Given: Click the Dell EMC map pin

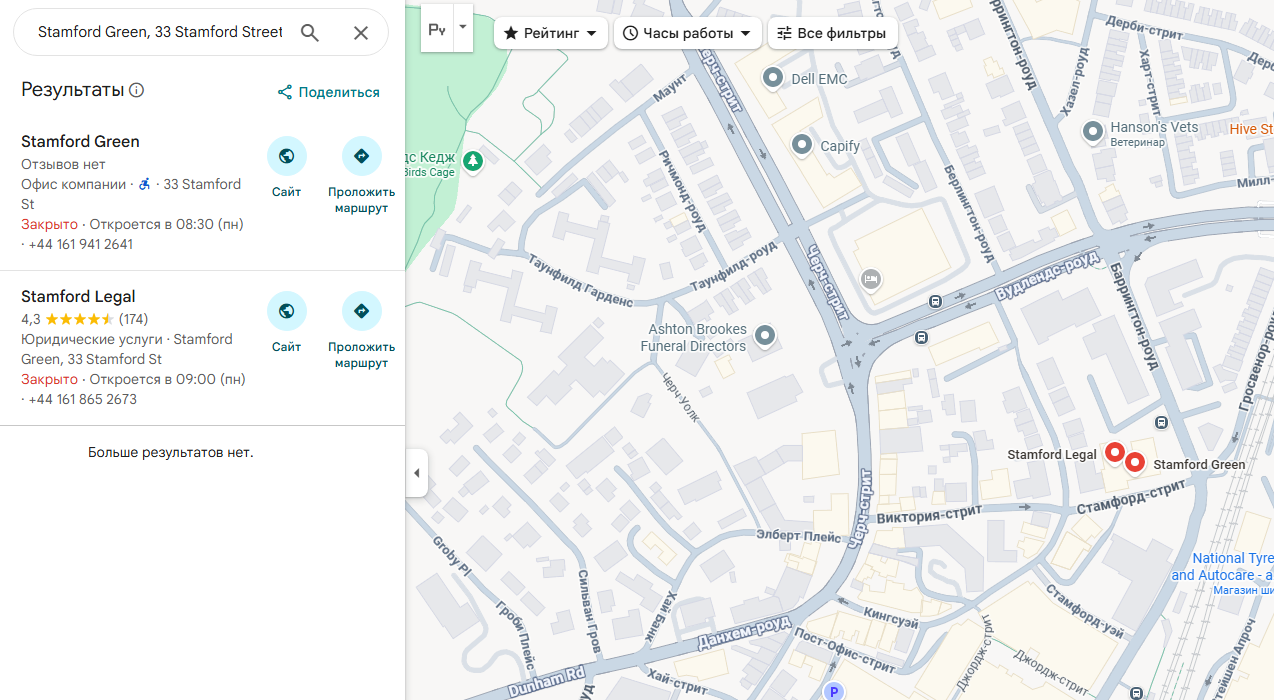Looking at the screenshot, I should 773,77.
